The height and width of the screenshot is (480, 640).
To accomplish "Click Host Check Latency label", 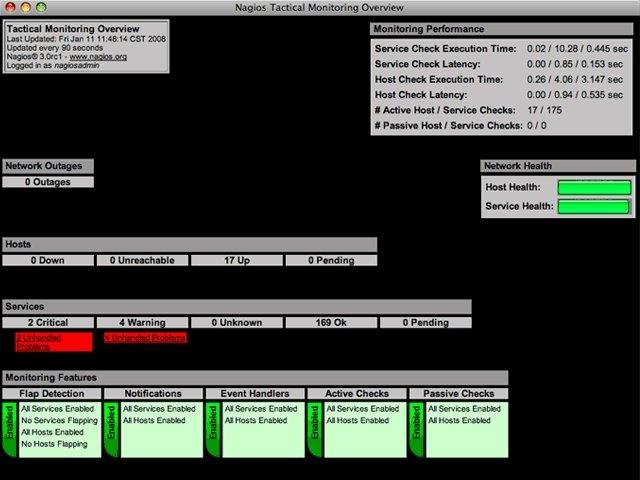I will pyautogui.click(x=421, y=95).
